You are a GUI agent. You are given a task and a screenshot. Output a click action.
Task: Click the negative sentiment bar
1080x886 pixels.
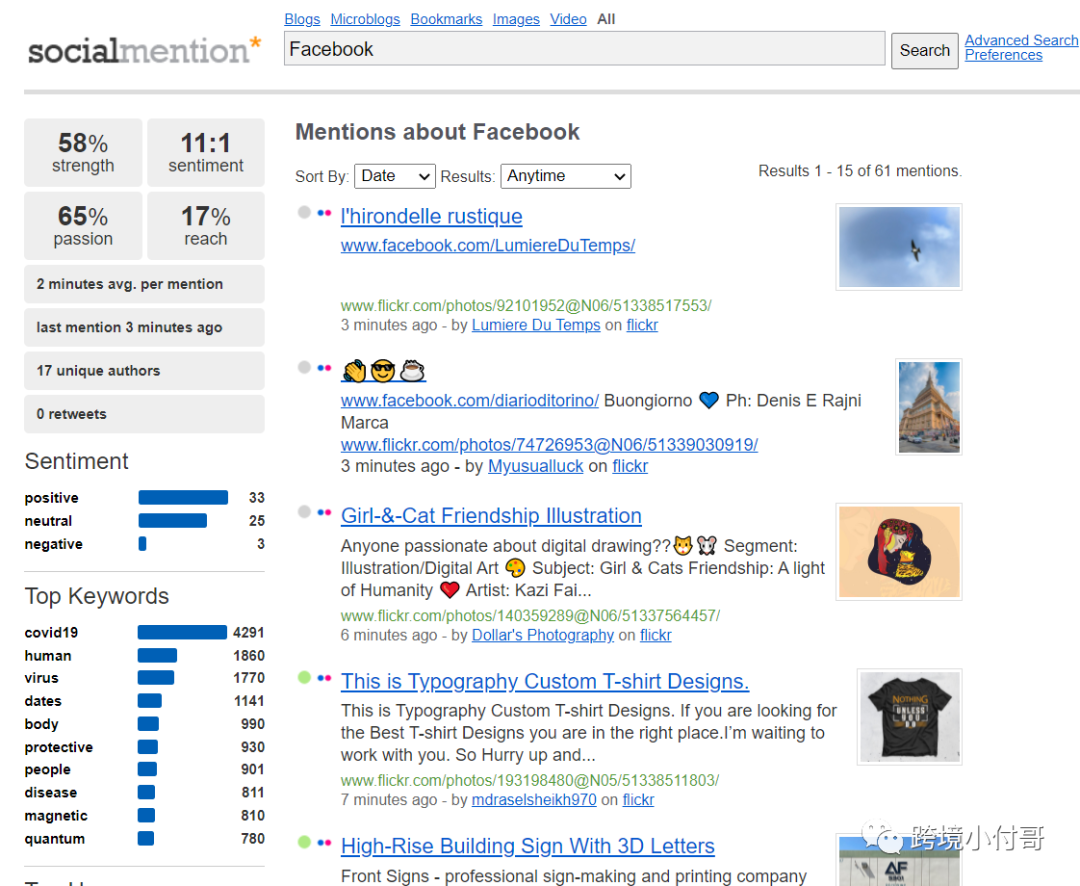[143, 544]
